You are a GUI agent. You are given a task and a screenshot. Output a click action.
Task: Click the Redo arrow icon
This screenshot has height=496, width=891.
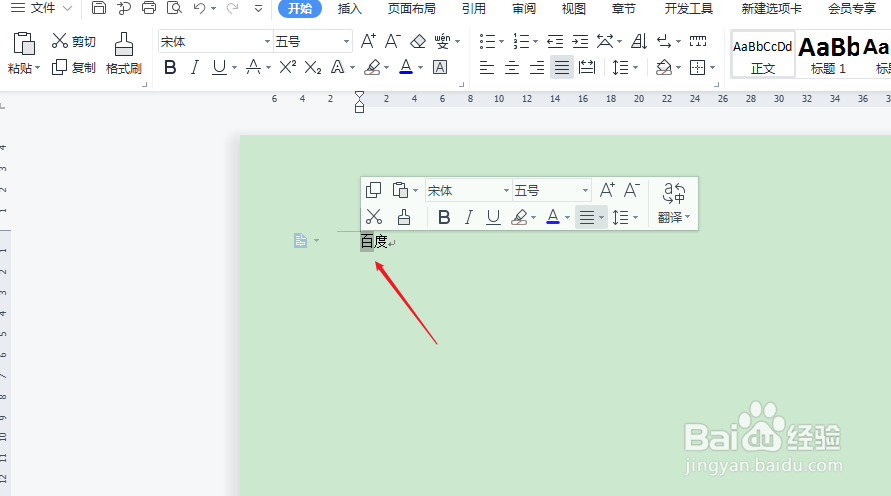point(232,8)
